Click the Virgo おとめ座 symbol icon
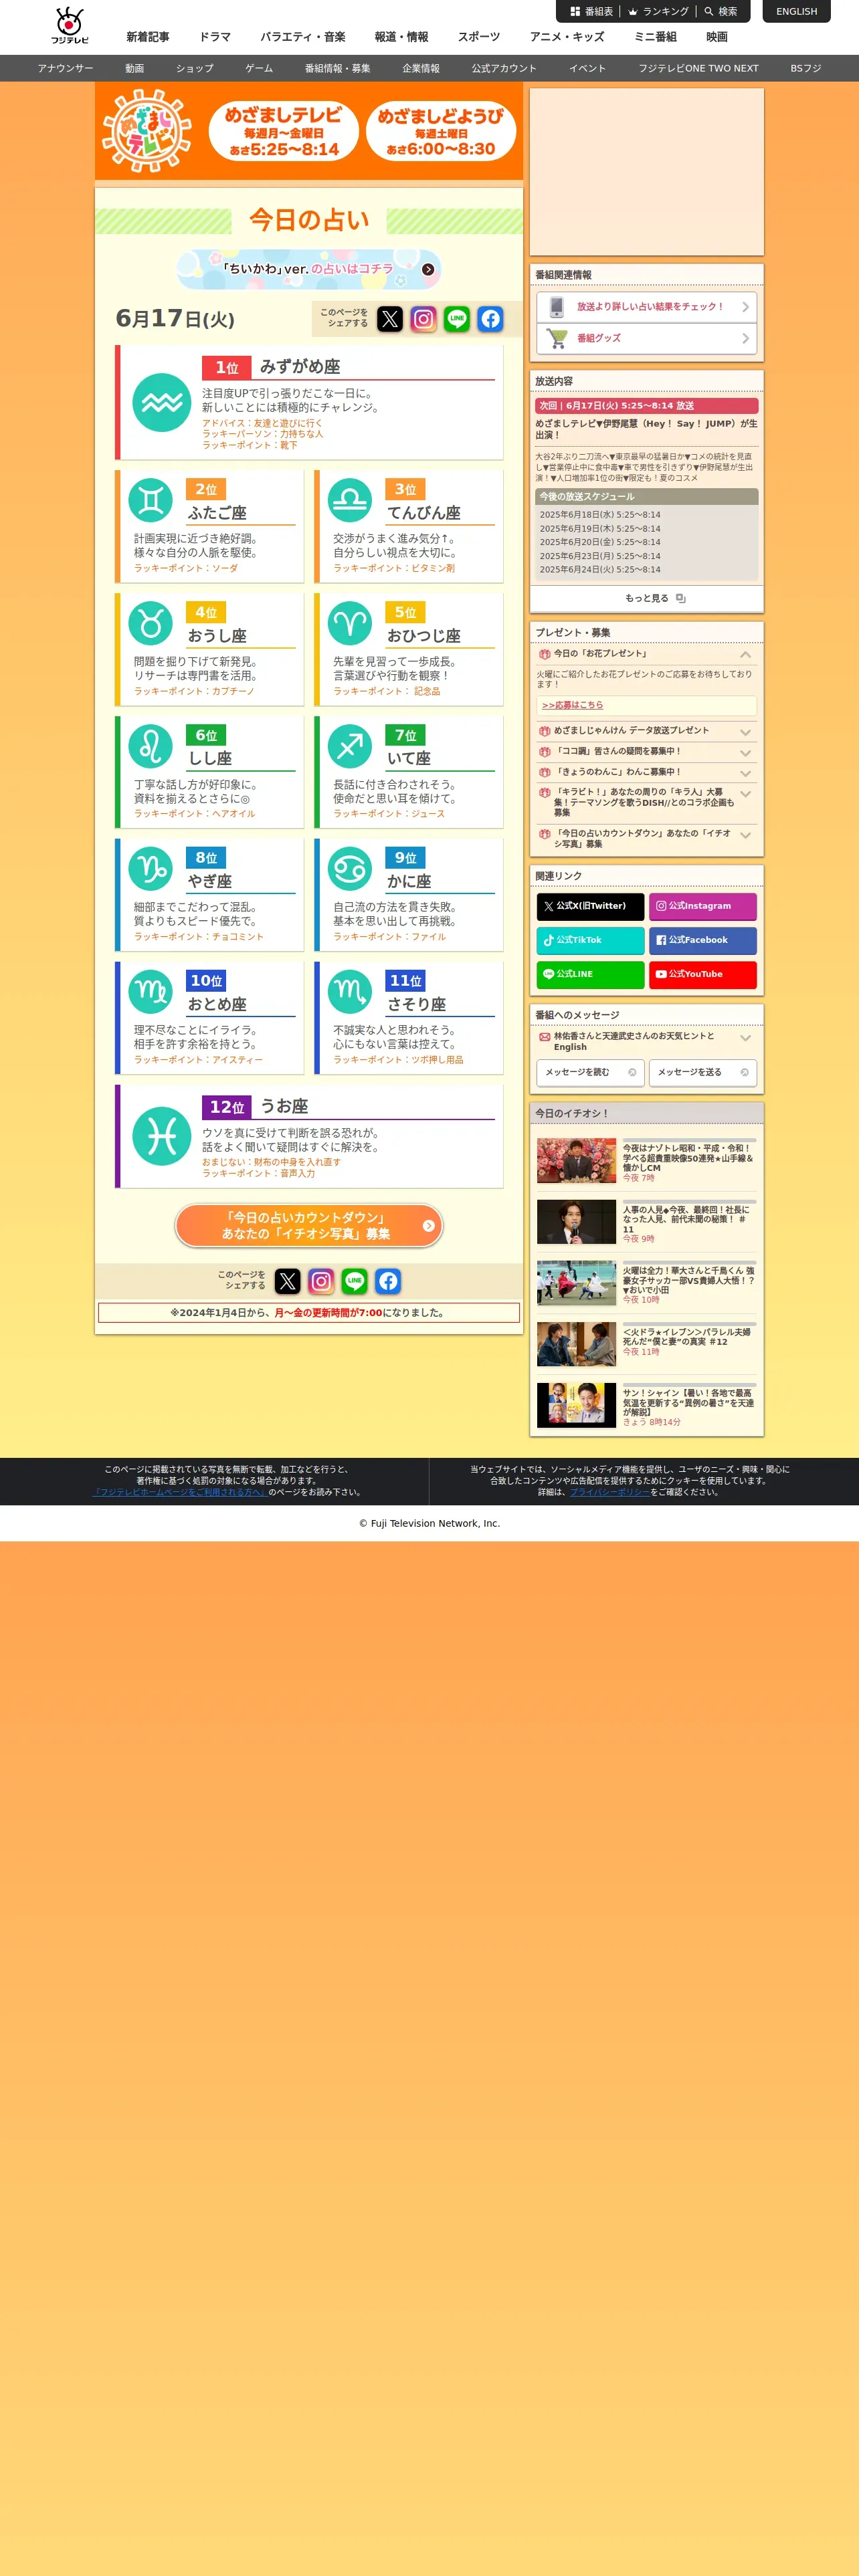The image size is (859, 2576). pyautogui.click(x=151, y=992)
